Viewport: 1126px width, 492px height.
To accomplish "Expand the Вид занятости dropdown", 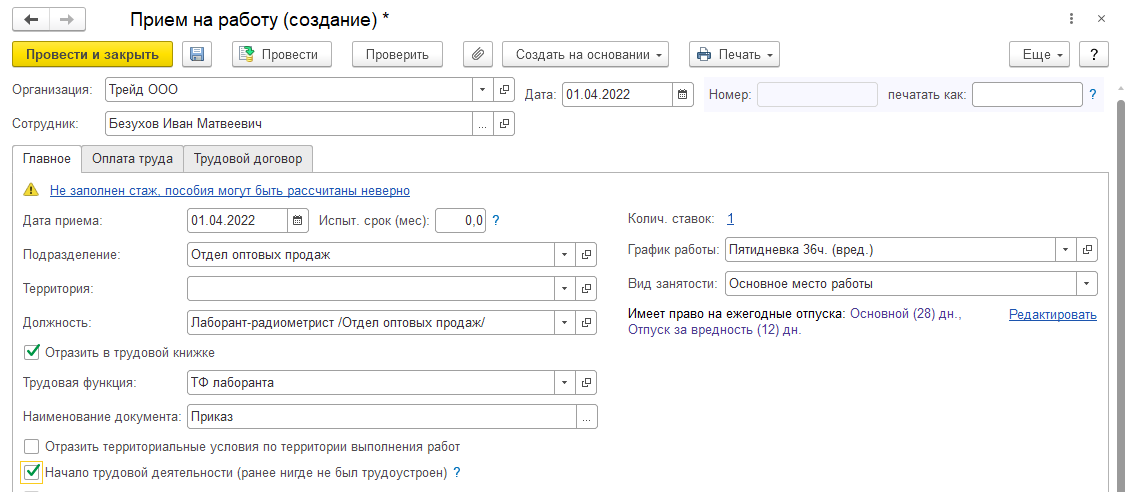I will point(1086,283).
